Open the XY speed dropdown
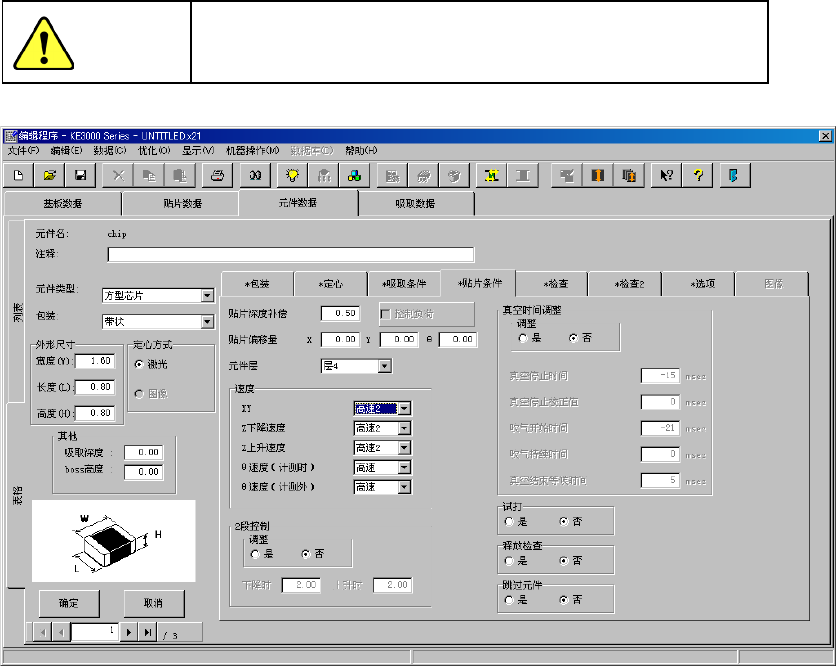The height and width of the screenshot is (666, 836). [x=404, y=408]
